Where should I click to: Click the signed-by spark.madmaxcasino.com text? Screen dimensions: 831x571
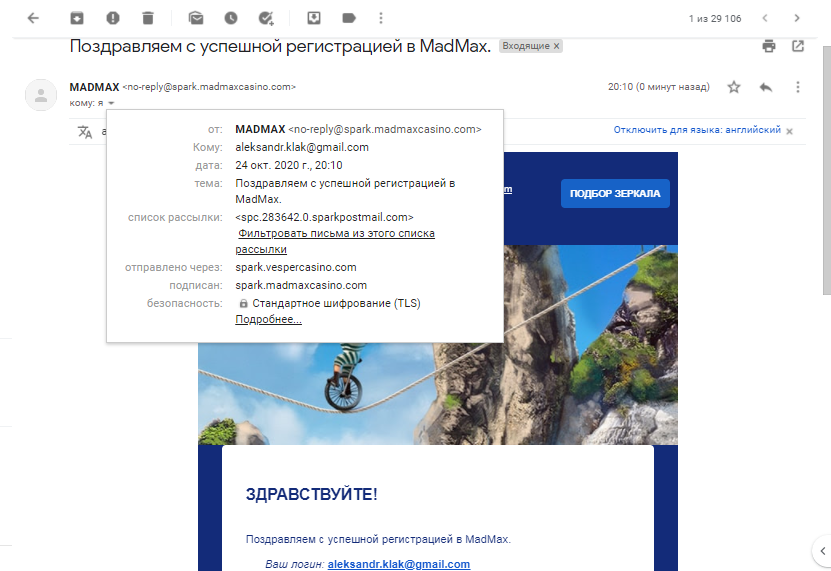point(301,285)
